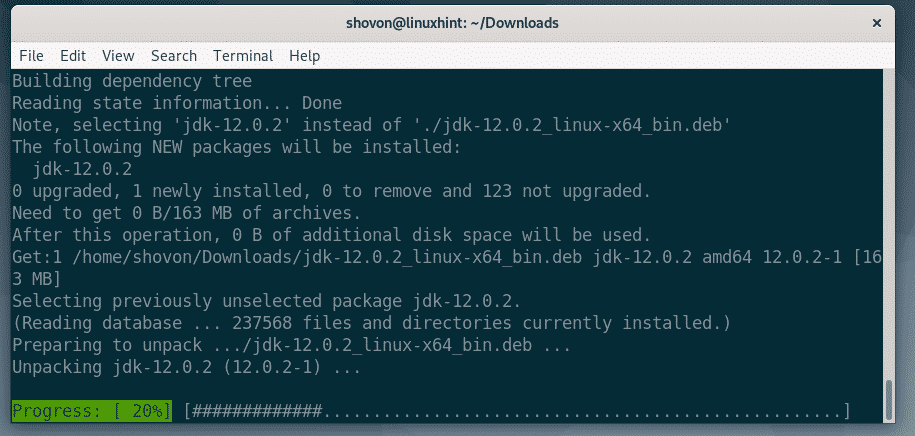Open the Terminal menu
Viewport: 915px width, 436px height.
pos(243,56)
